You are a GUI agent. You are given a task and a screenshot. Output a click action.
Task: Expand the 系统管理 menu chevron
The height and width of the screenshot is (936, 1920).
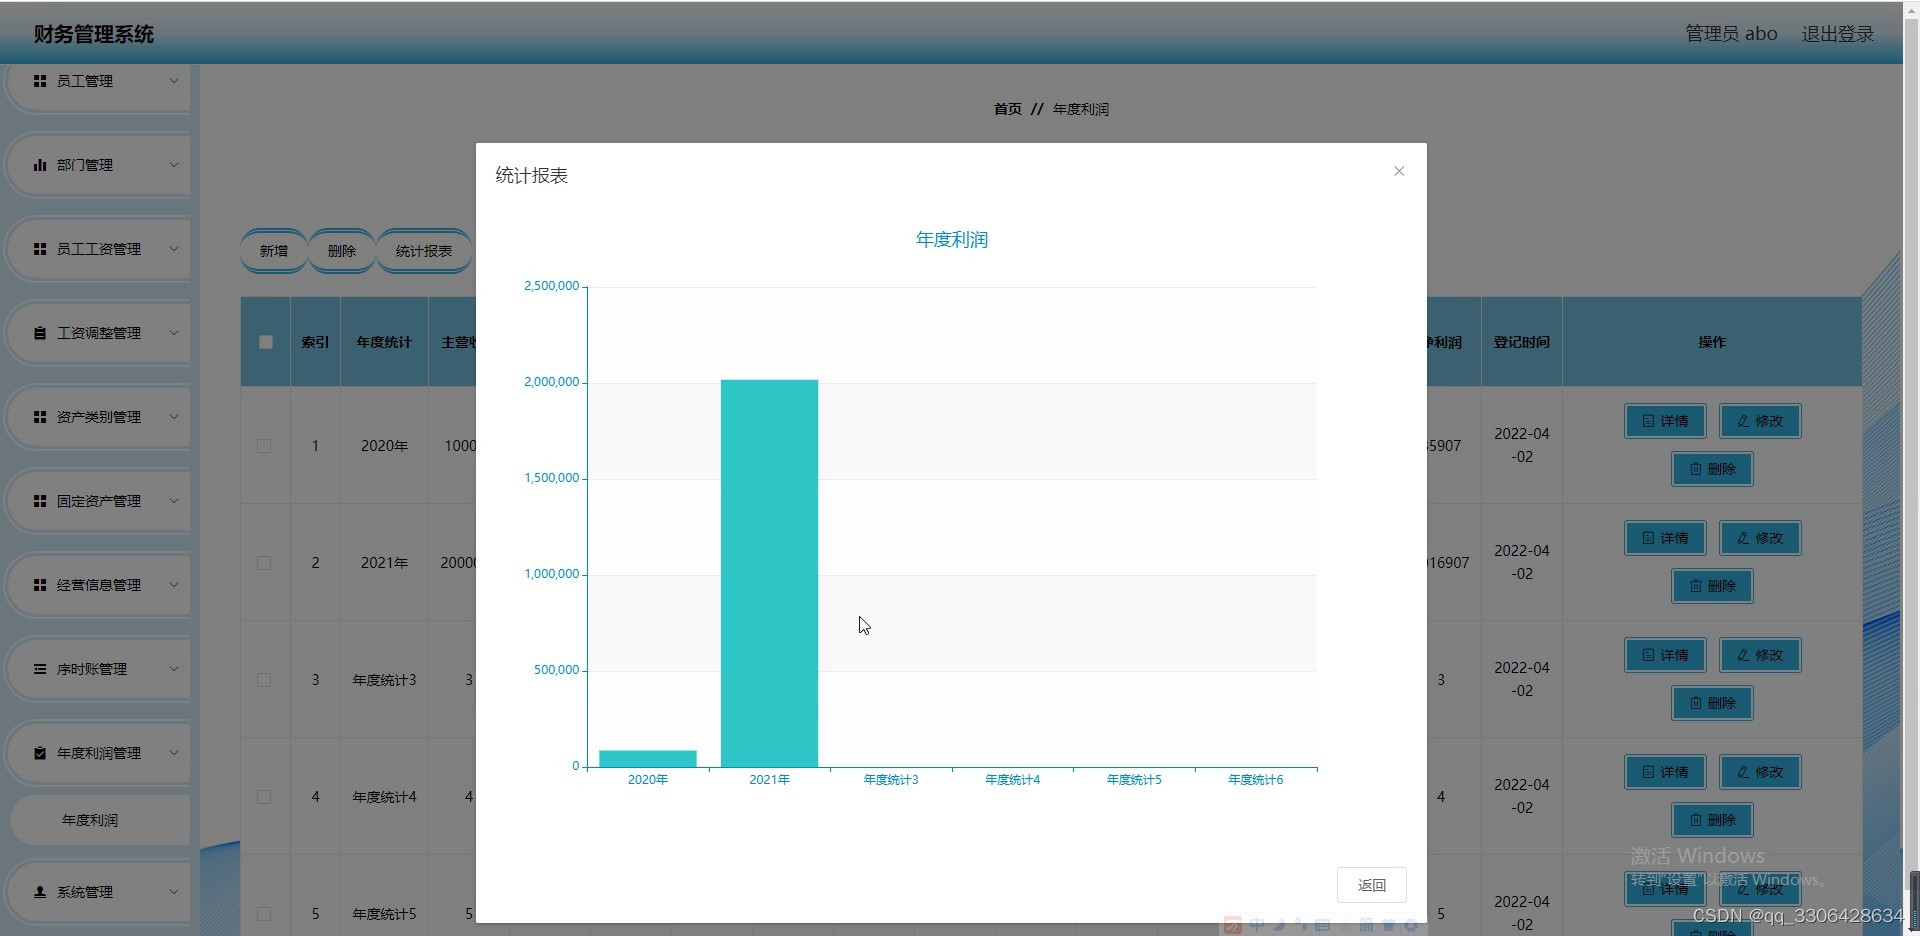(x=174, y=891)
